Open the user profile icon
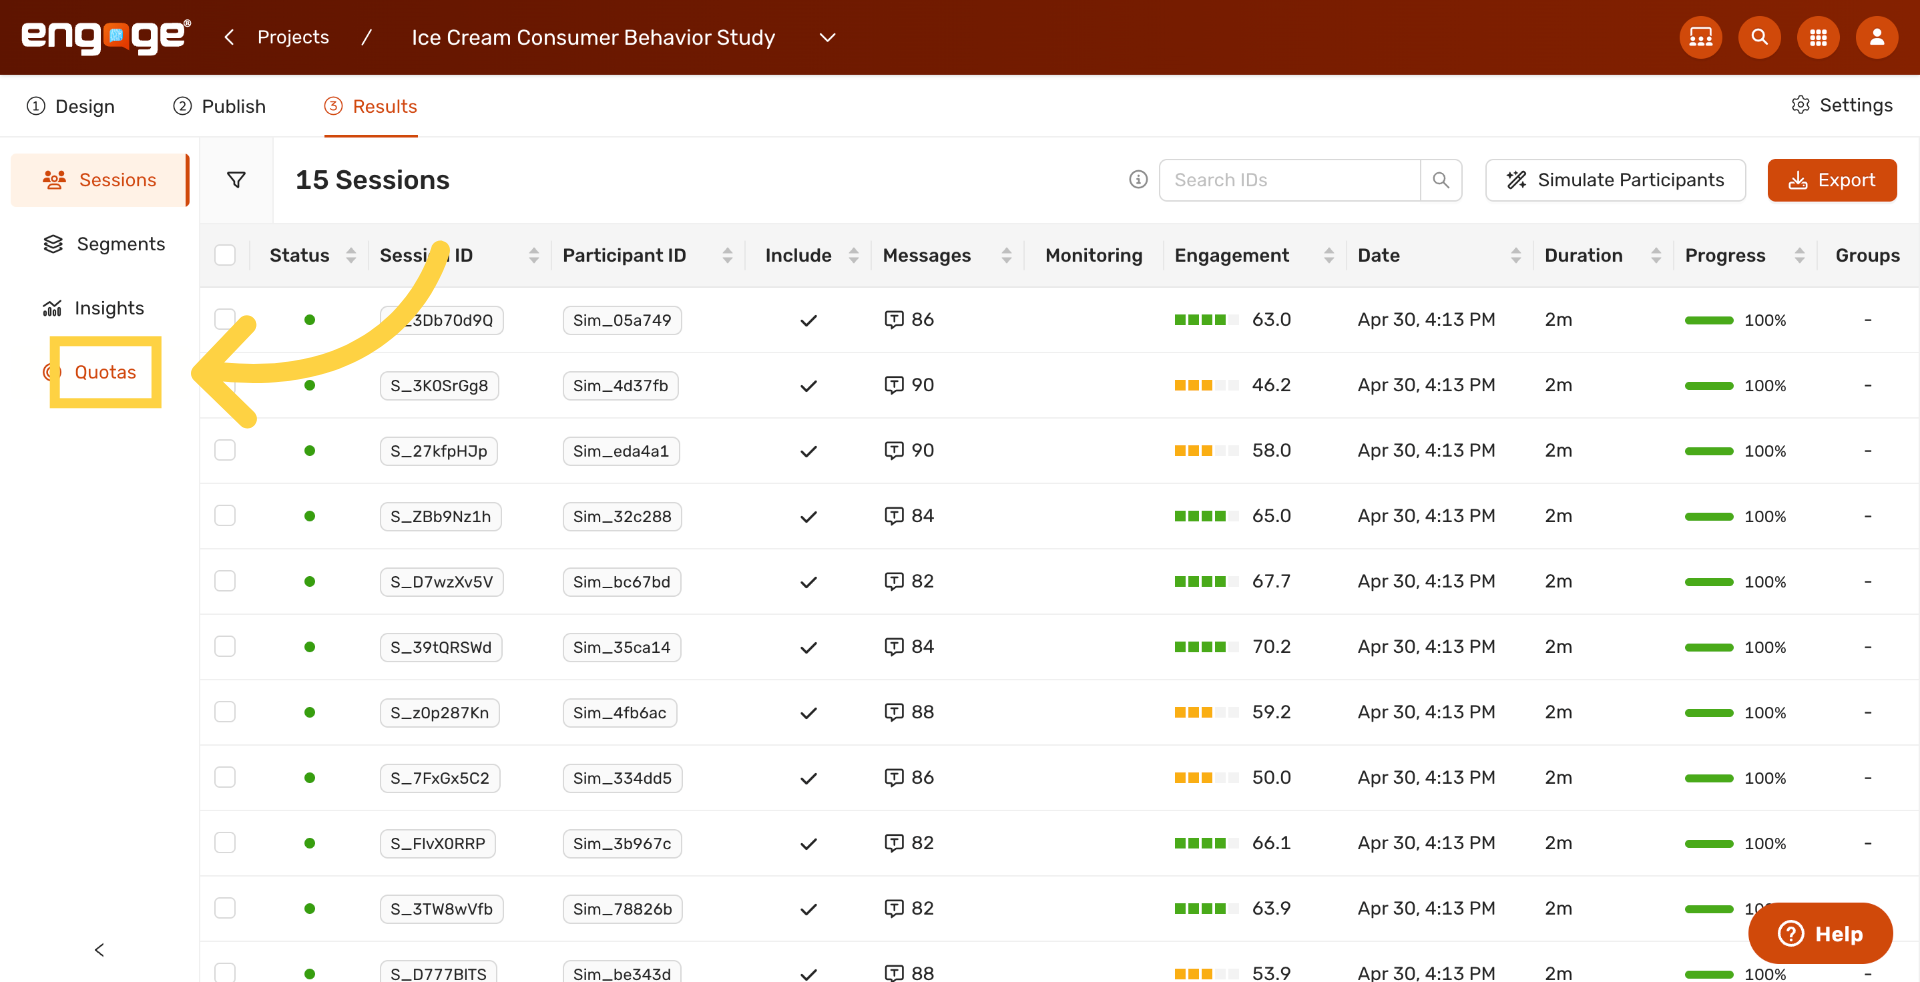1920x982 pixels. click(x=1877, y=37)
